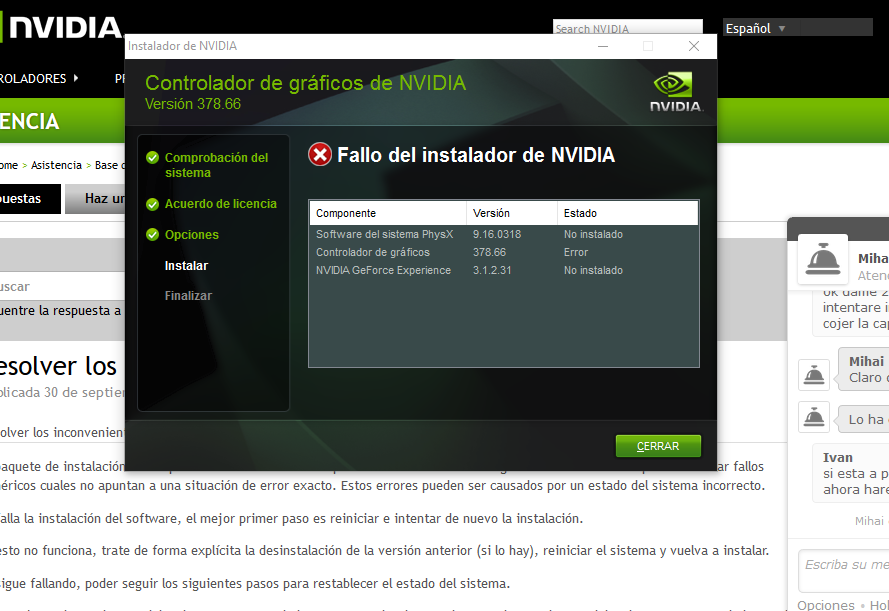Click the Estado column header

pyautogui.click(x=628, y=213)
